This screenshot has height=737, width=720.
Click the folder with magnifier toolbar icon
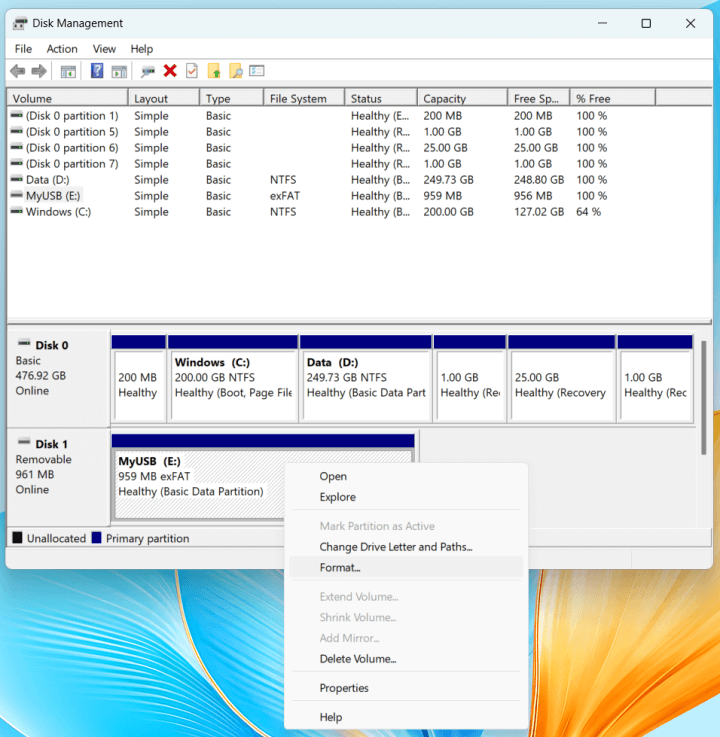pos(236,71)
